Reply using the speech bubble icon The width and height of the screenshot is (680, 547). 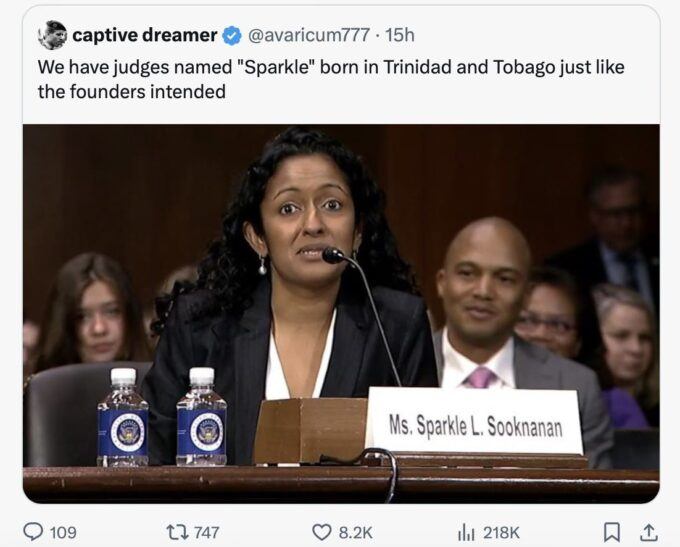[33, 532]
